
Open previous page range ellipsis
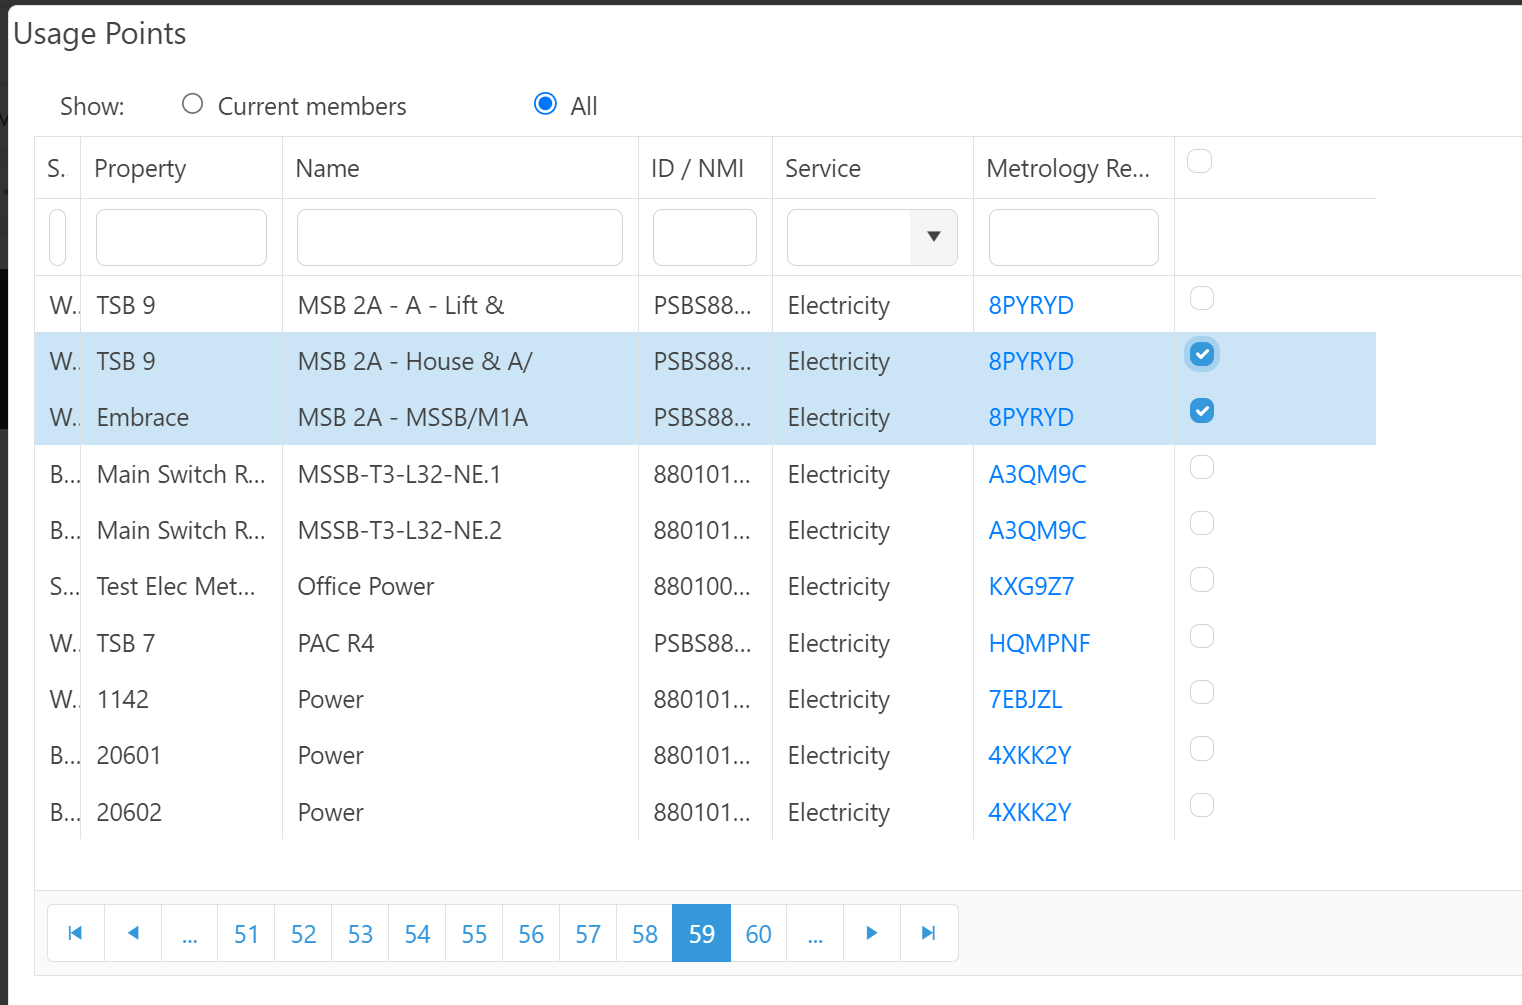pyautogui.click(x=190, y=933)
